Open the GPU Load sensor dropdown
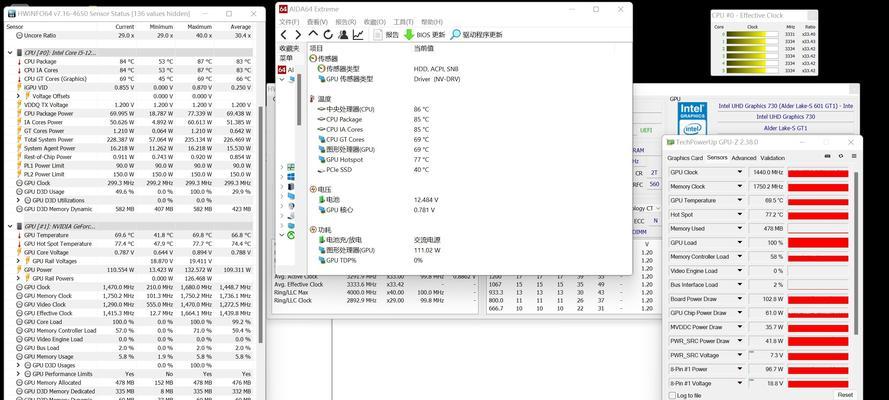 740,242
